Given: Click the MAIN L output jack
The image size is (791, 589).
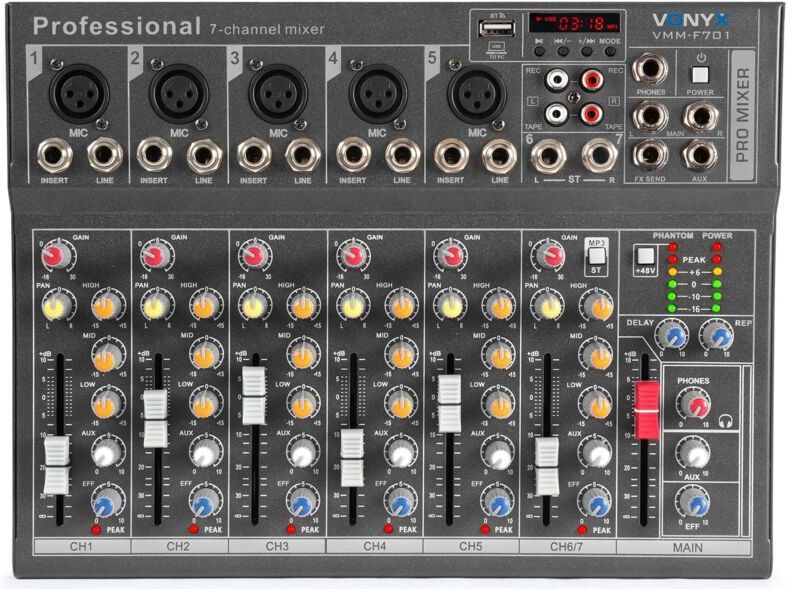Looking at the screenshot, I should pyautogui.click(x=650, y=116).
